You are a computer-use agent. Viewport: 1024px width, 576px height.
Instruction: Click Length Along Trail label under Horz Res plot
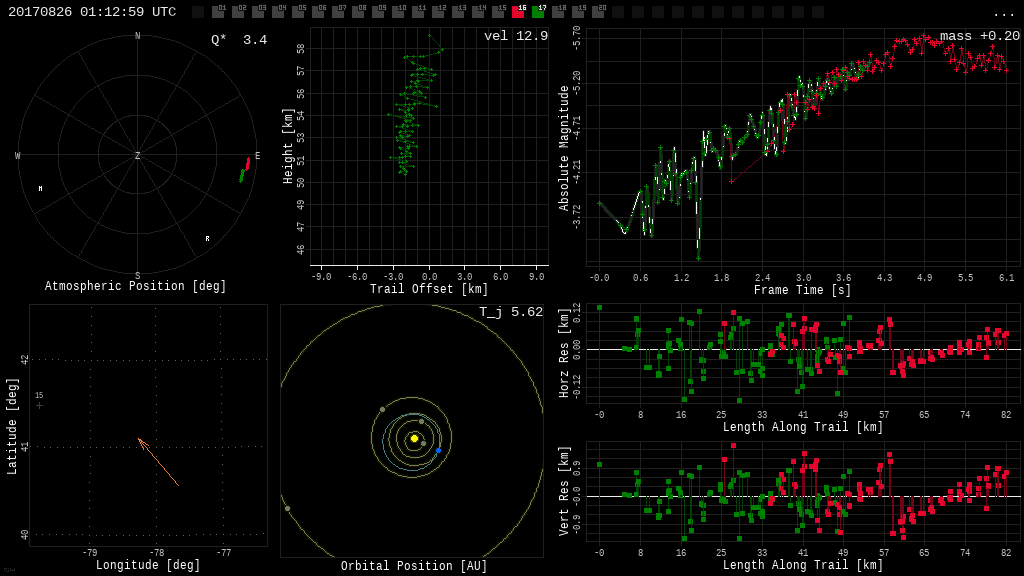pos(803,427)
